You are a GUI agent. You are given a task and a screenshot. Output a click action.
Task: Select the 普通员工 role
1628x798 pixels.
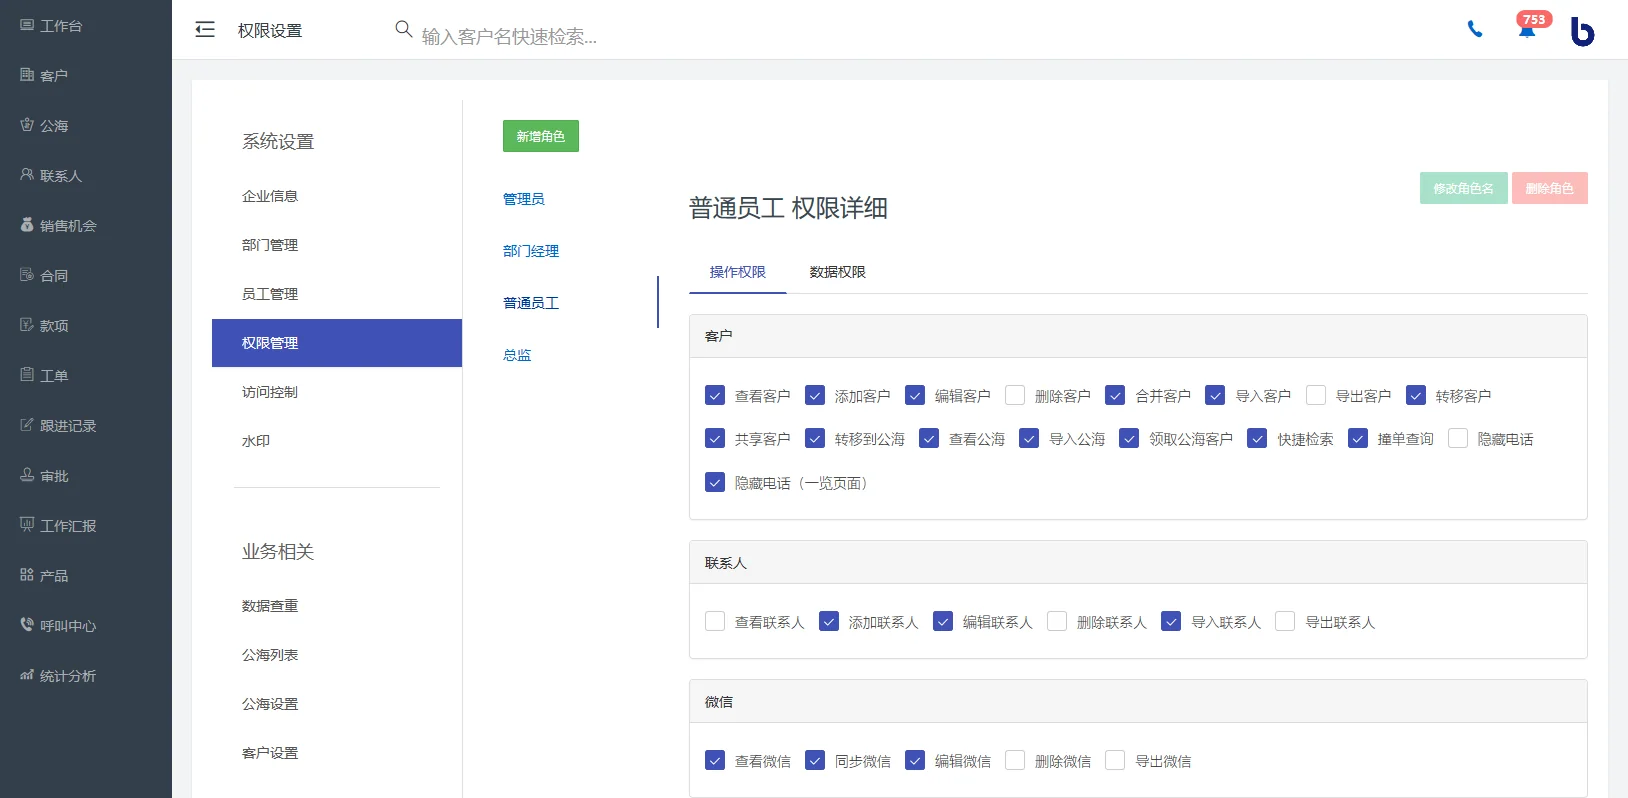(531, 303)
